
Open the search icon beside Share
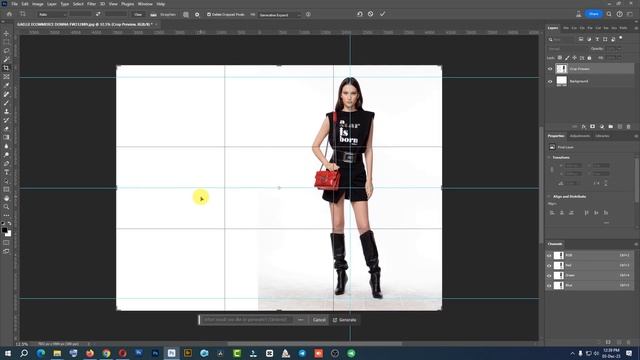tap(609, 14)
